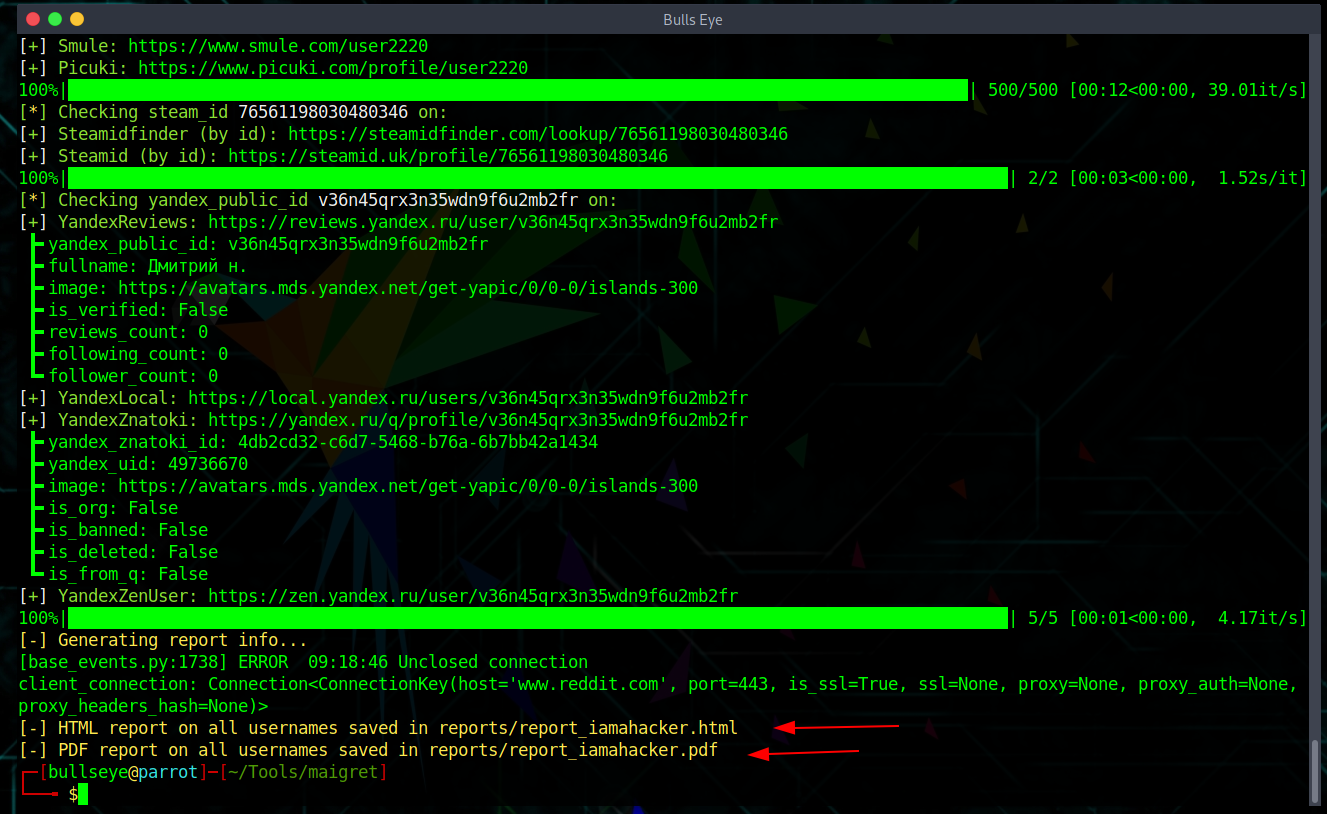Click the green maximize window button
Viewport: 1327px width, 814px height.
click(x=55, y=19)
